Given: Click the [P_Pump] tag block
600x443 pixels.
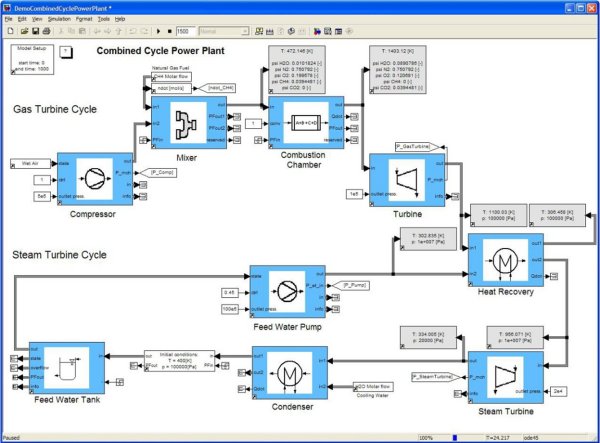Looking at the screenshot, I should point(351,285).
